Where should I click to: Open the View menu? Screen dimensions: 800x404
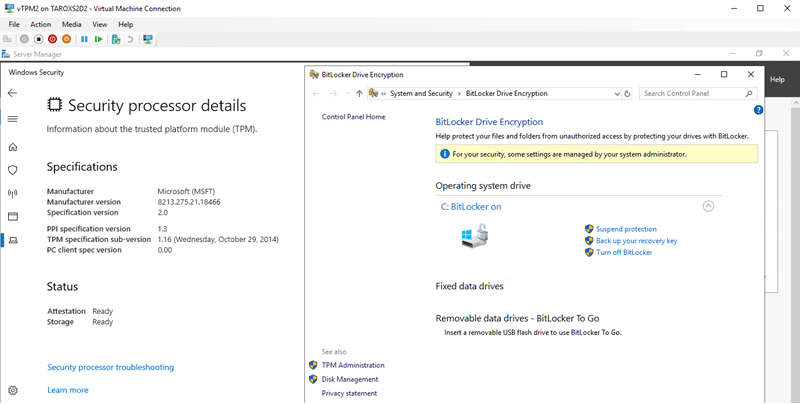(99, 24)
